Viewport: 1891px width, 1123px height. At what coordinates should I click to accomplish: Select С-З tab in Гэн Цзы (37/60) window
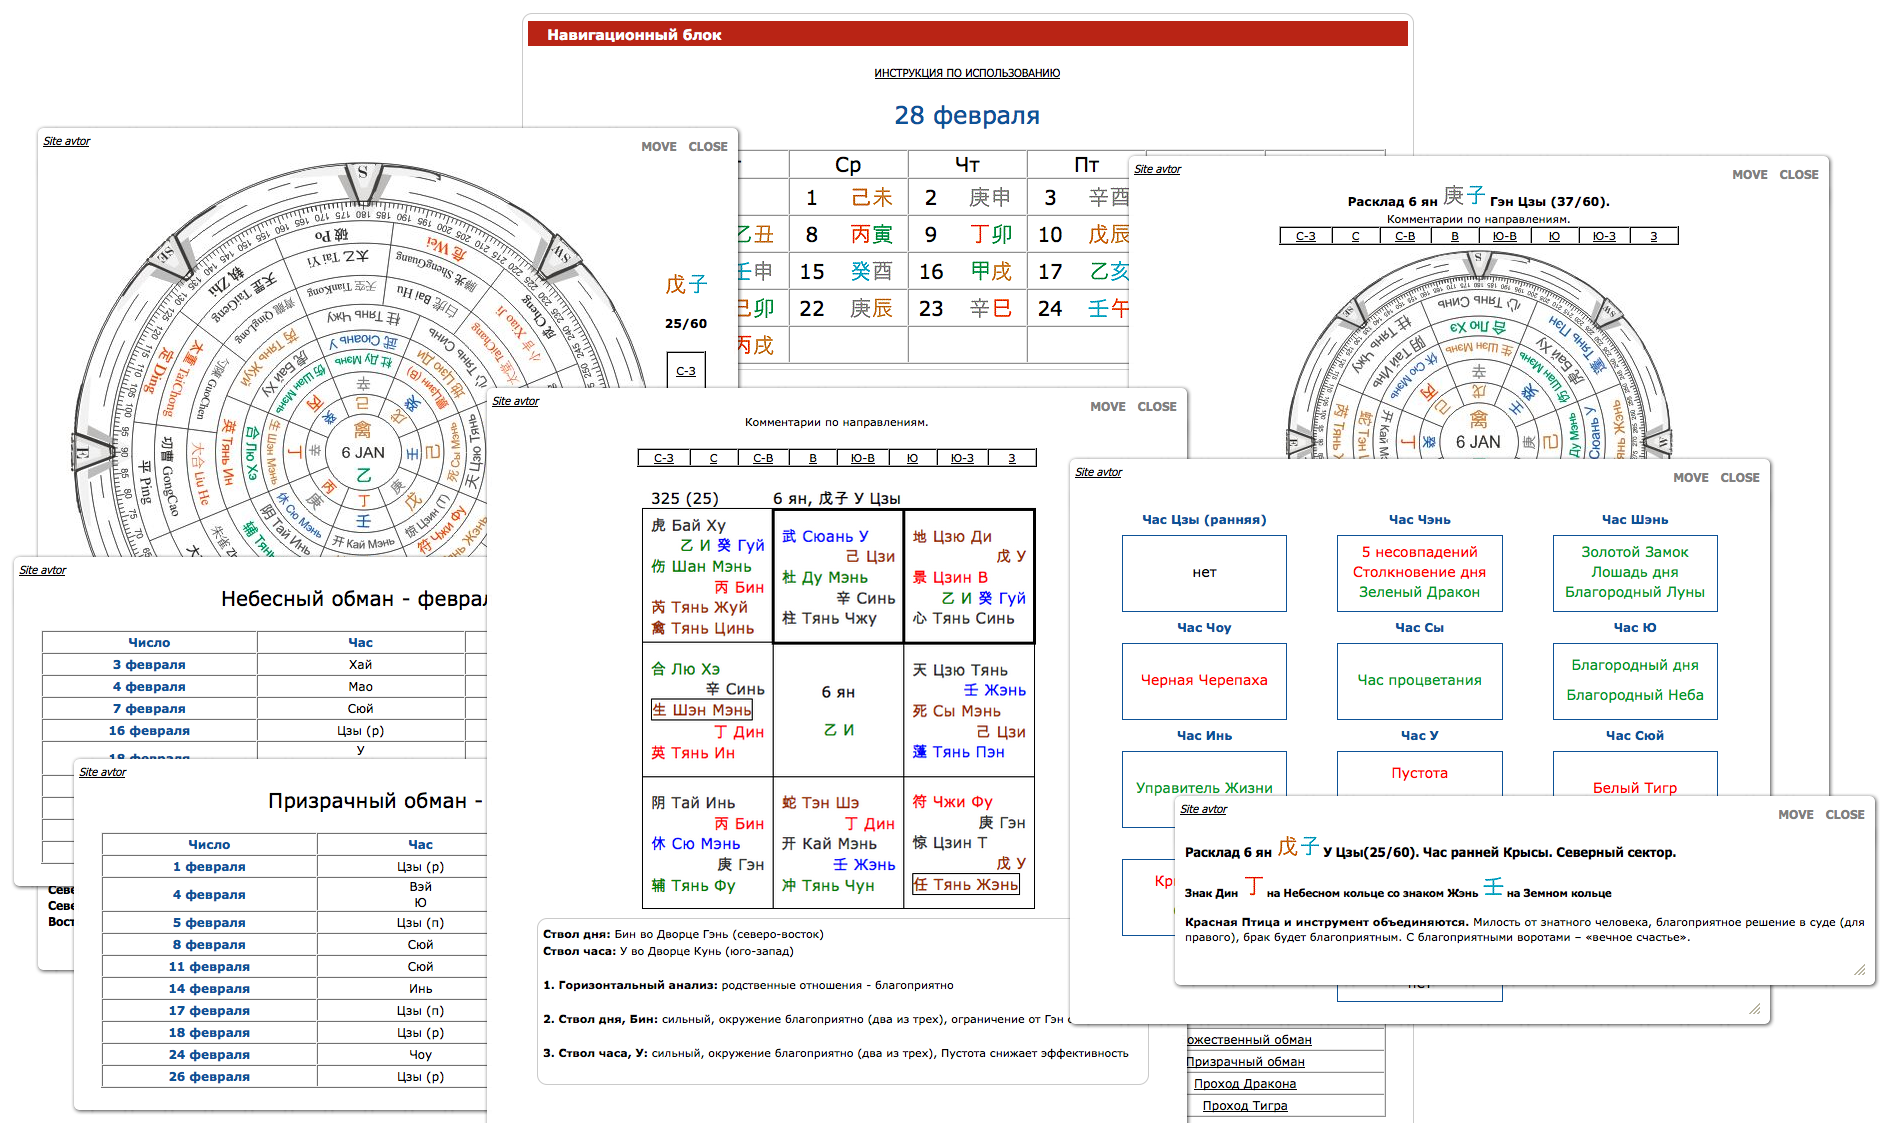(1305, 236)
